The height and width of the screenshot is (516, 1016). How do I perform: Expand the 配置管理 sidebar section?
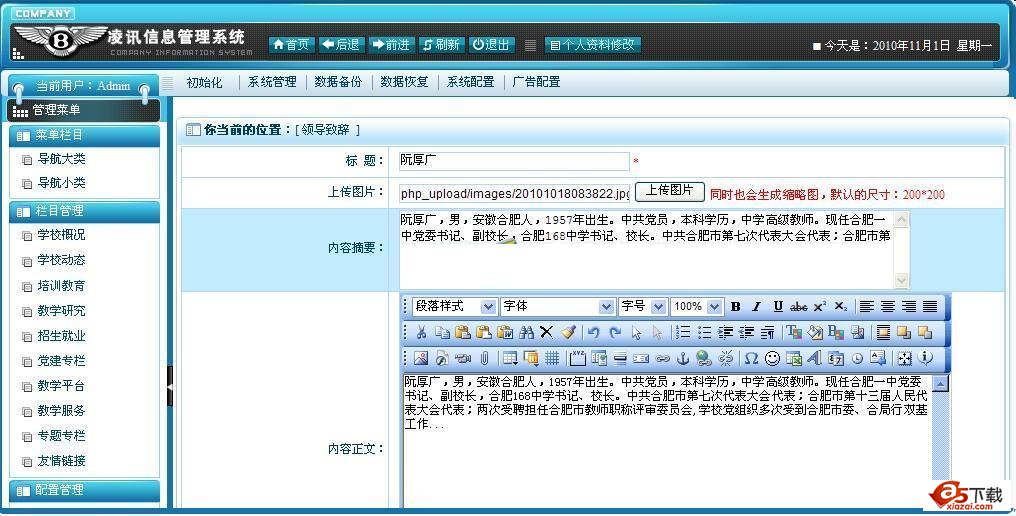click(84, 491)
